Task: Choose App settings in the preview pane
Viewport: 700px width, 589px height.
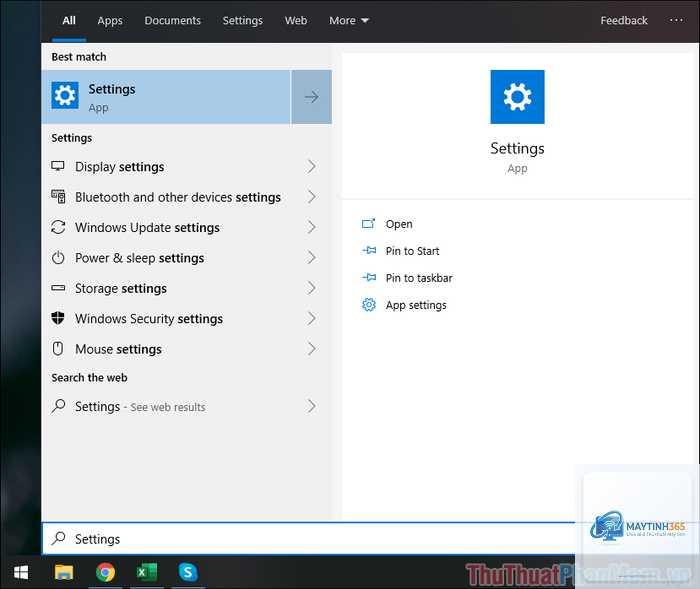Action: coord(416,305)
